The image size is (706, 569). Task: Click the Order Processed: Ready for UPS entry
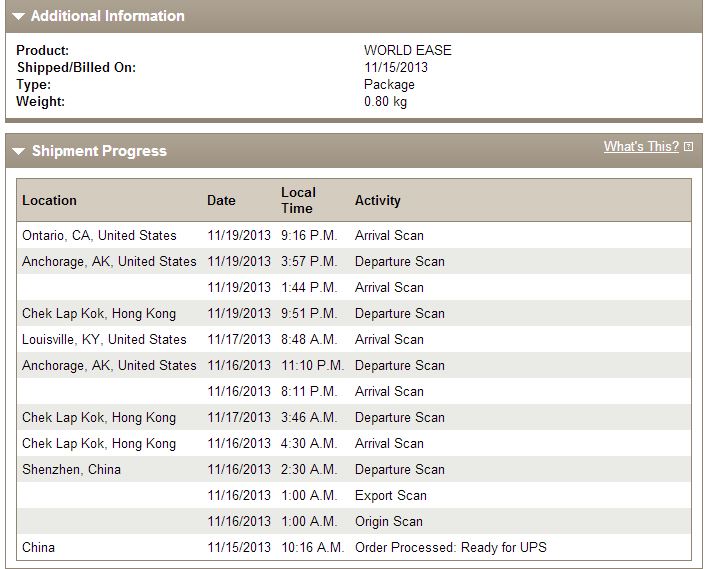(451, 547)
